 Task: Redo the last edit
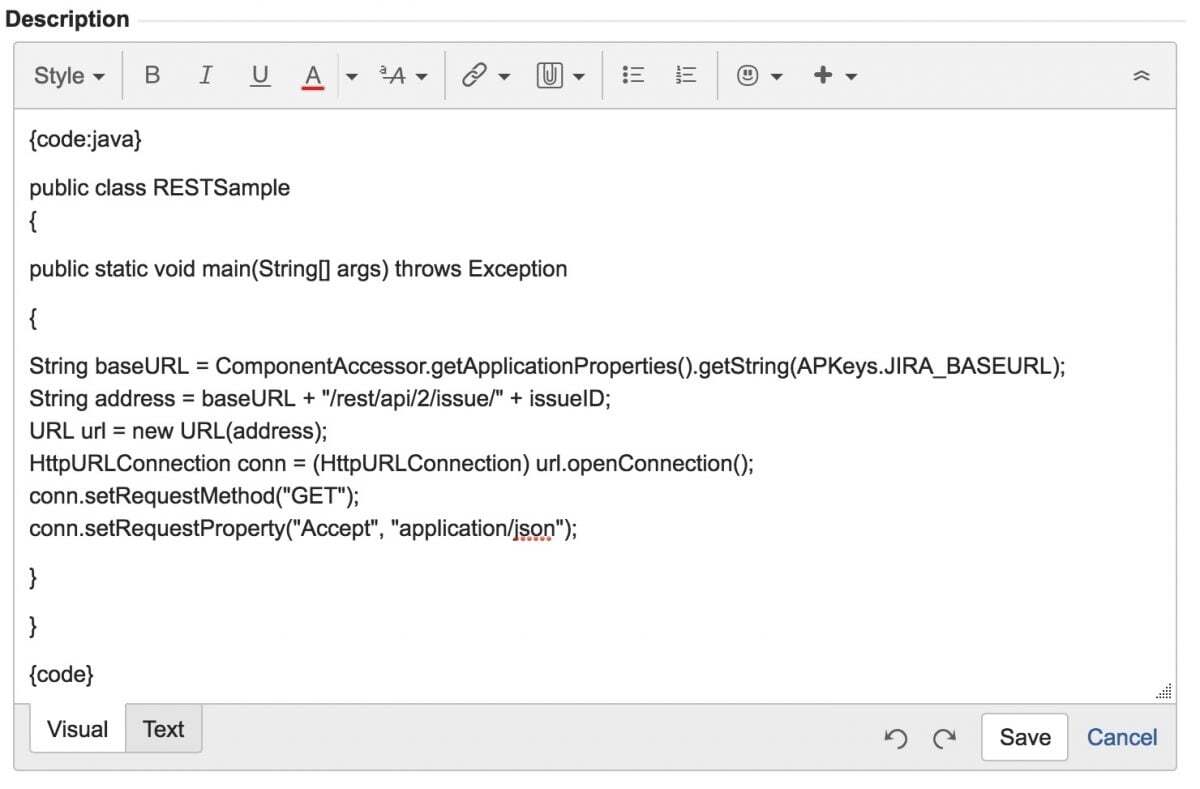(944, 738)
